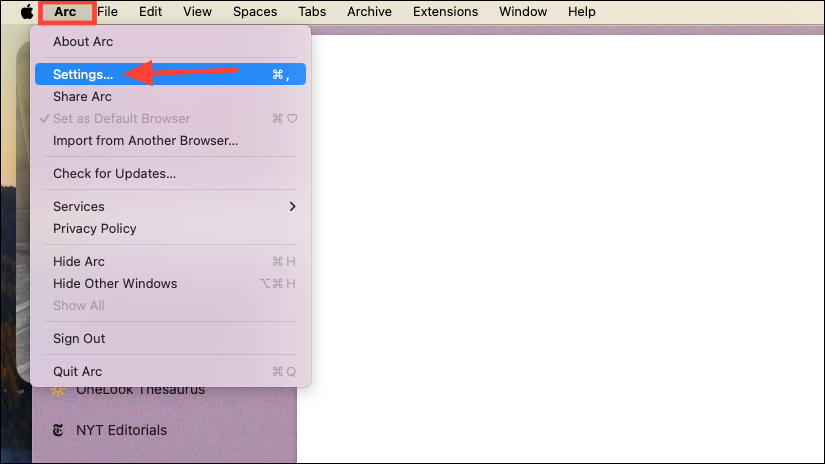Open the Help menu

click(581, 12)
